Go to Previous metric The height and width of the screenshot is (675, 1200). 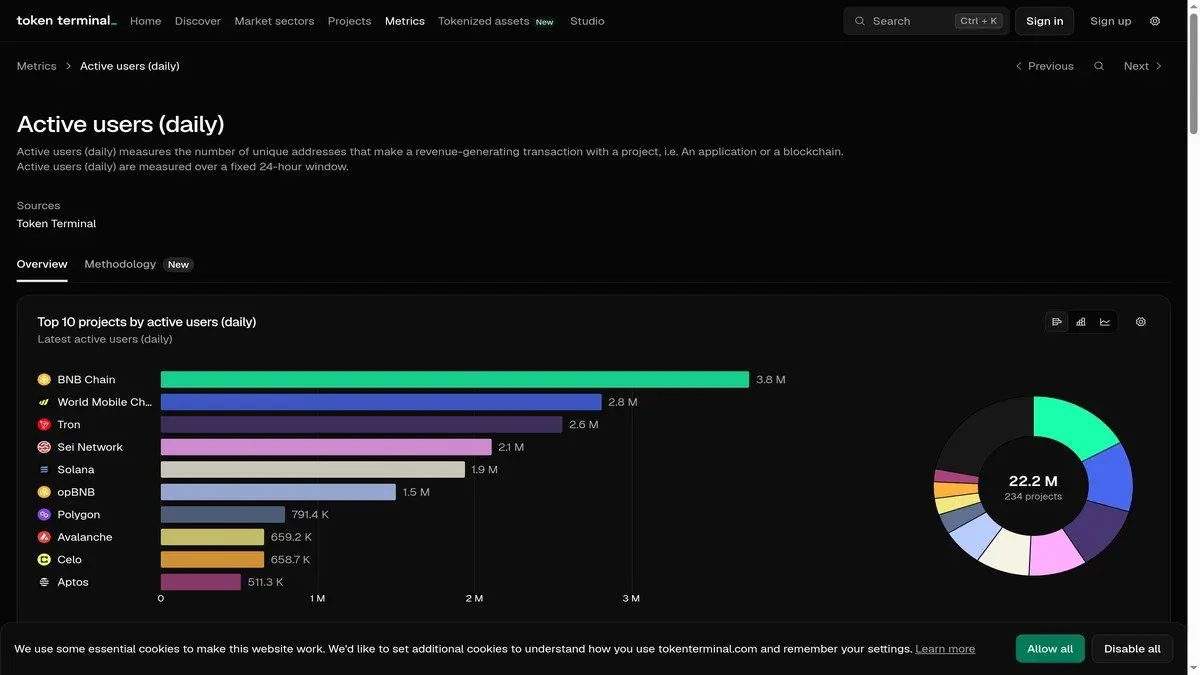pyautogui.click(x=1044, y=66)
